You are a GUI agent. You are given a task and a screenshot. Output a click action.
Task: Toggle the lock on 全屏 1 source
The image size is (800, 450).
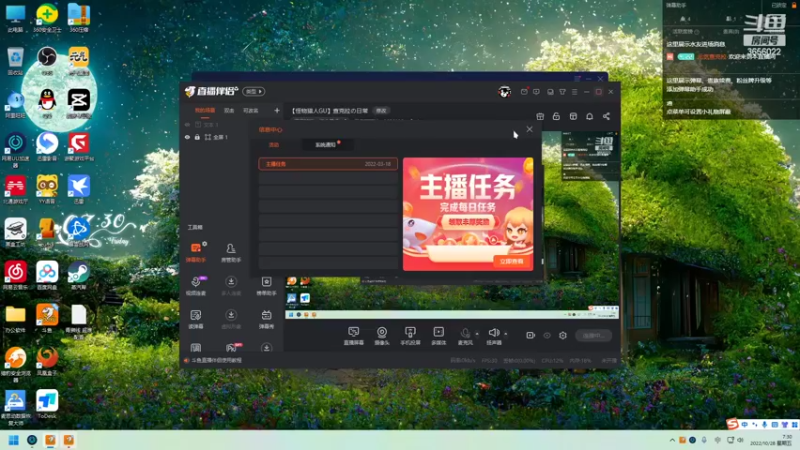point(197,137)
